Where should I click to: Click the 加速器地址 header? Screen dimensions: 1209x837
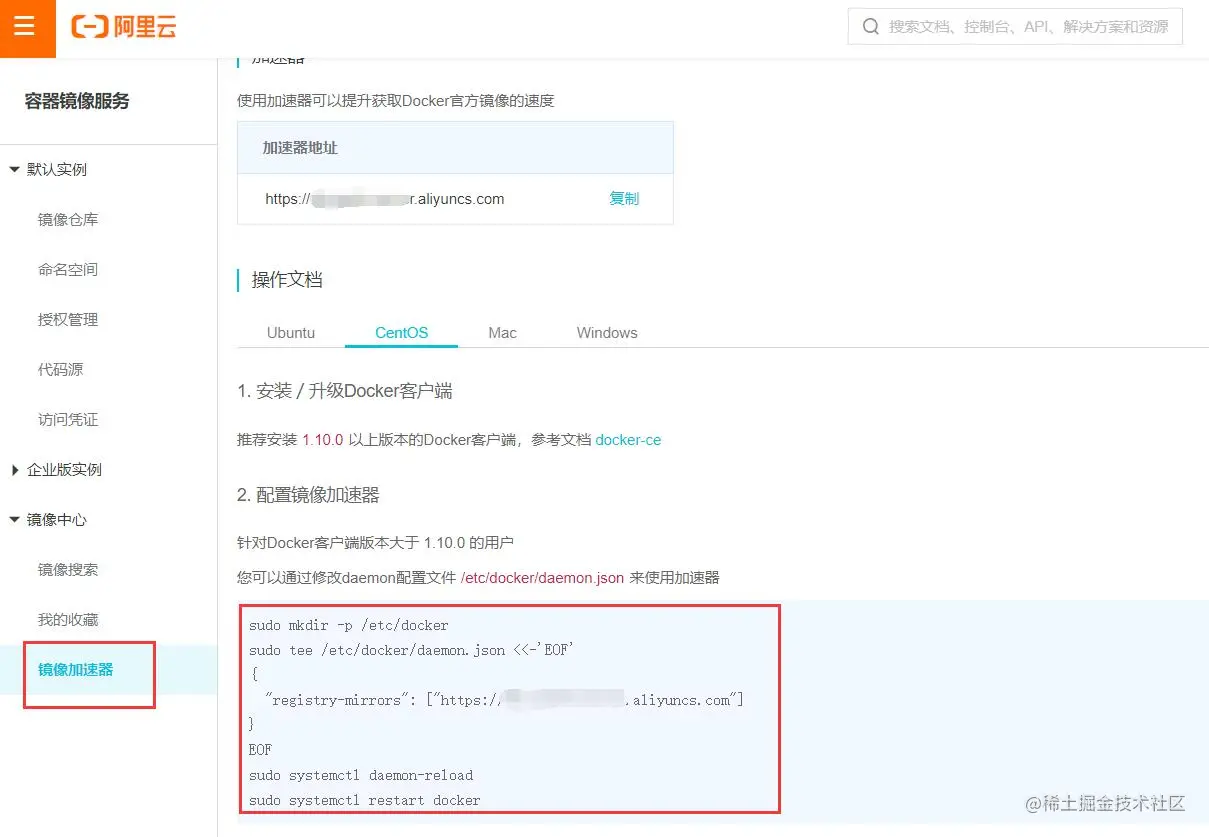300,148
